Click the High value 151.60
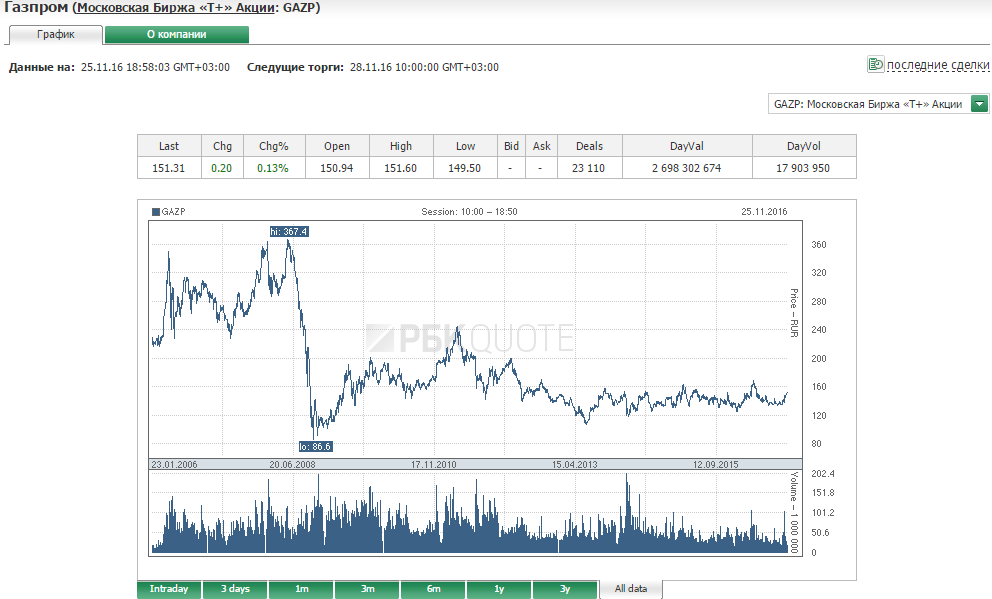The width and height of the screenshot is (992, 599). coord(400,168)
